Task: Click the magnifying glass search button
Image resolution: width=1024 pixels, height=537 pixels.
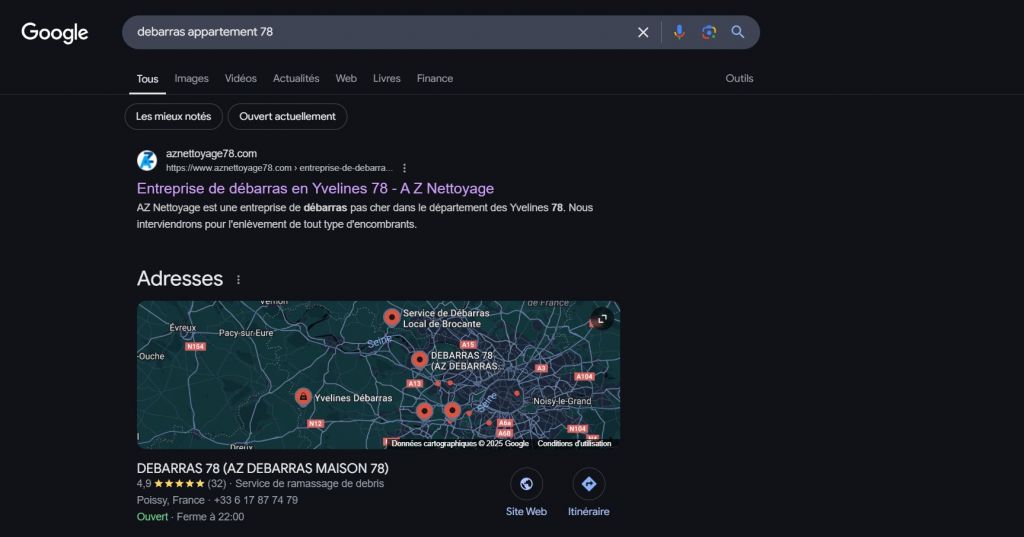Action: [738, 32]
